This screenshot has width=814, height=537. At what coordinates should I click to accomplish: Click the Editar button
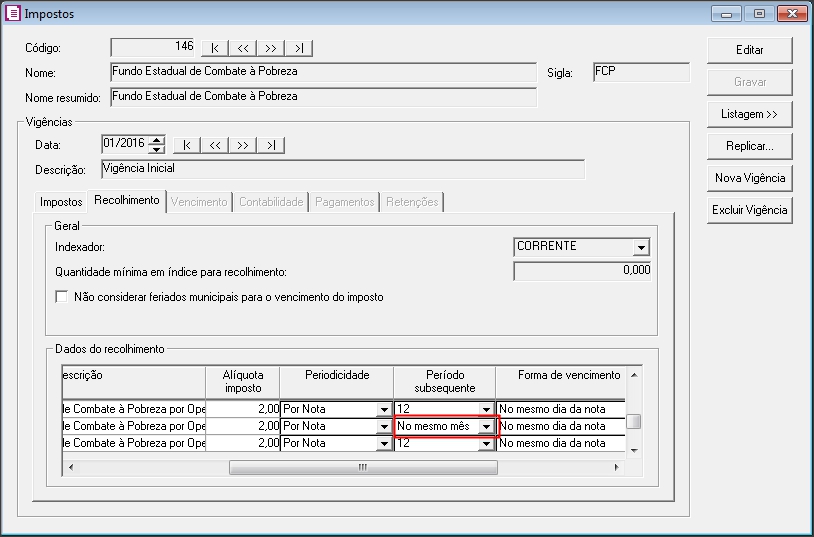tap(749, 50)
